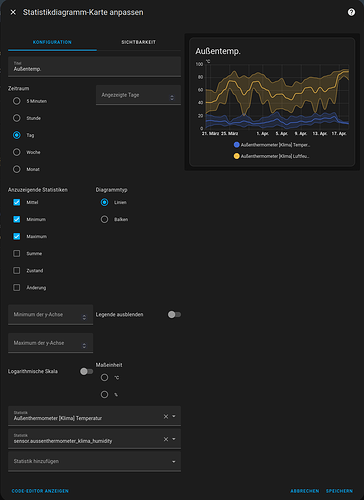Uncheck the Maximum statistics checkbox

pyautogui.click(x=17, y=236)
